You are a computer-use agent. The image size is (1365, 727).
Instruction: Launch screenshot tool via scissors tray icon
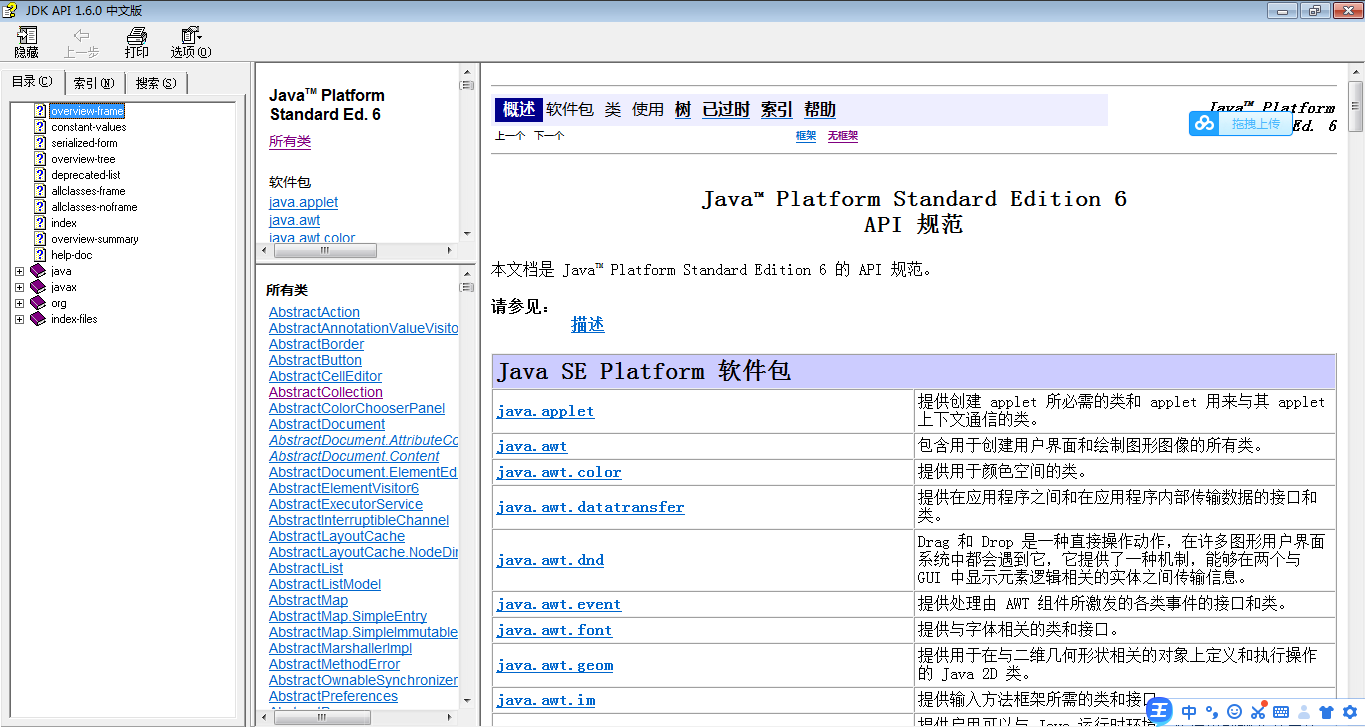coord(1258,712)
